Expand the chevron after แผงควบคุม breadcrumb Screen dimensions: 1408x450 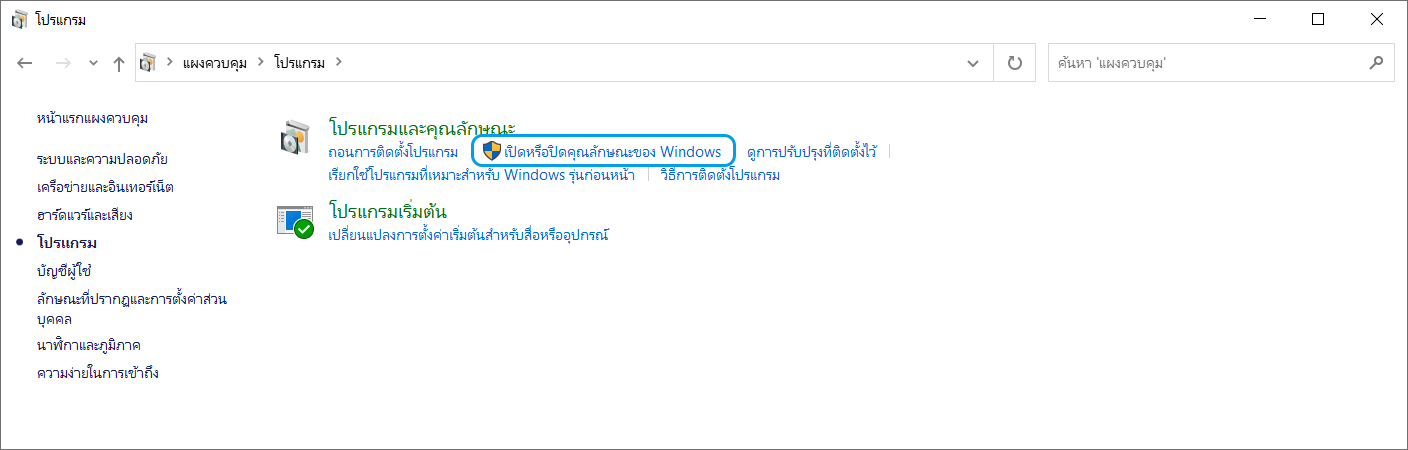click(261, 62)
